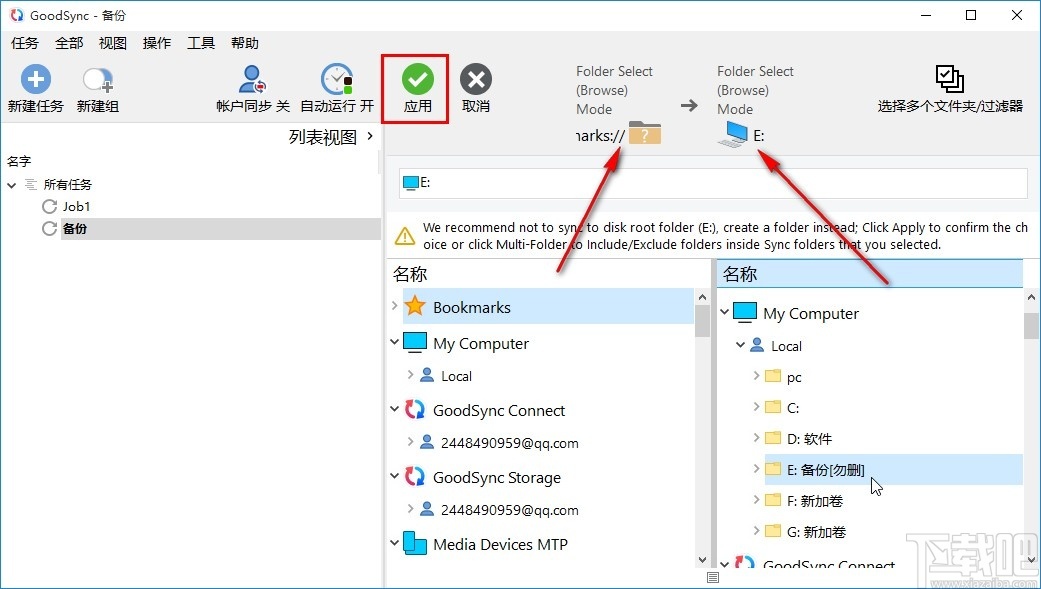Select the Bookmarks star item

click(x=471, y=307)
